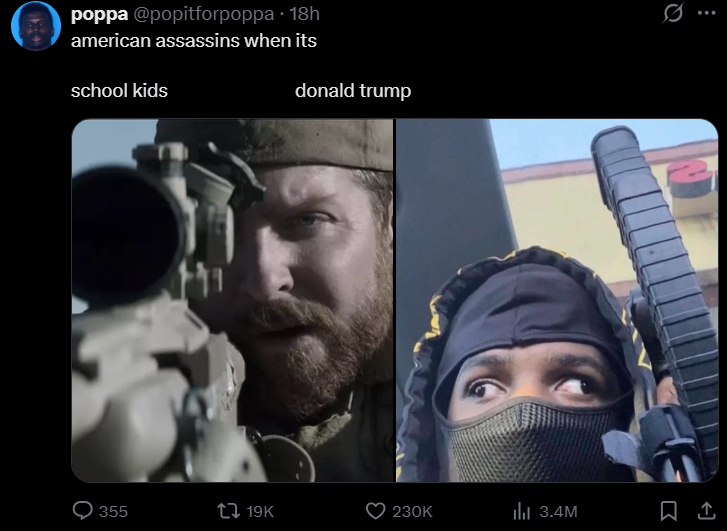Click the 19K reposts count

[x=260, y=512]
